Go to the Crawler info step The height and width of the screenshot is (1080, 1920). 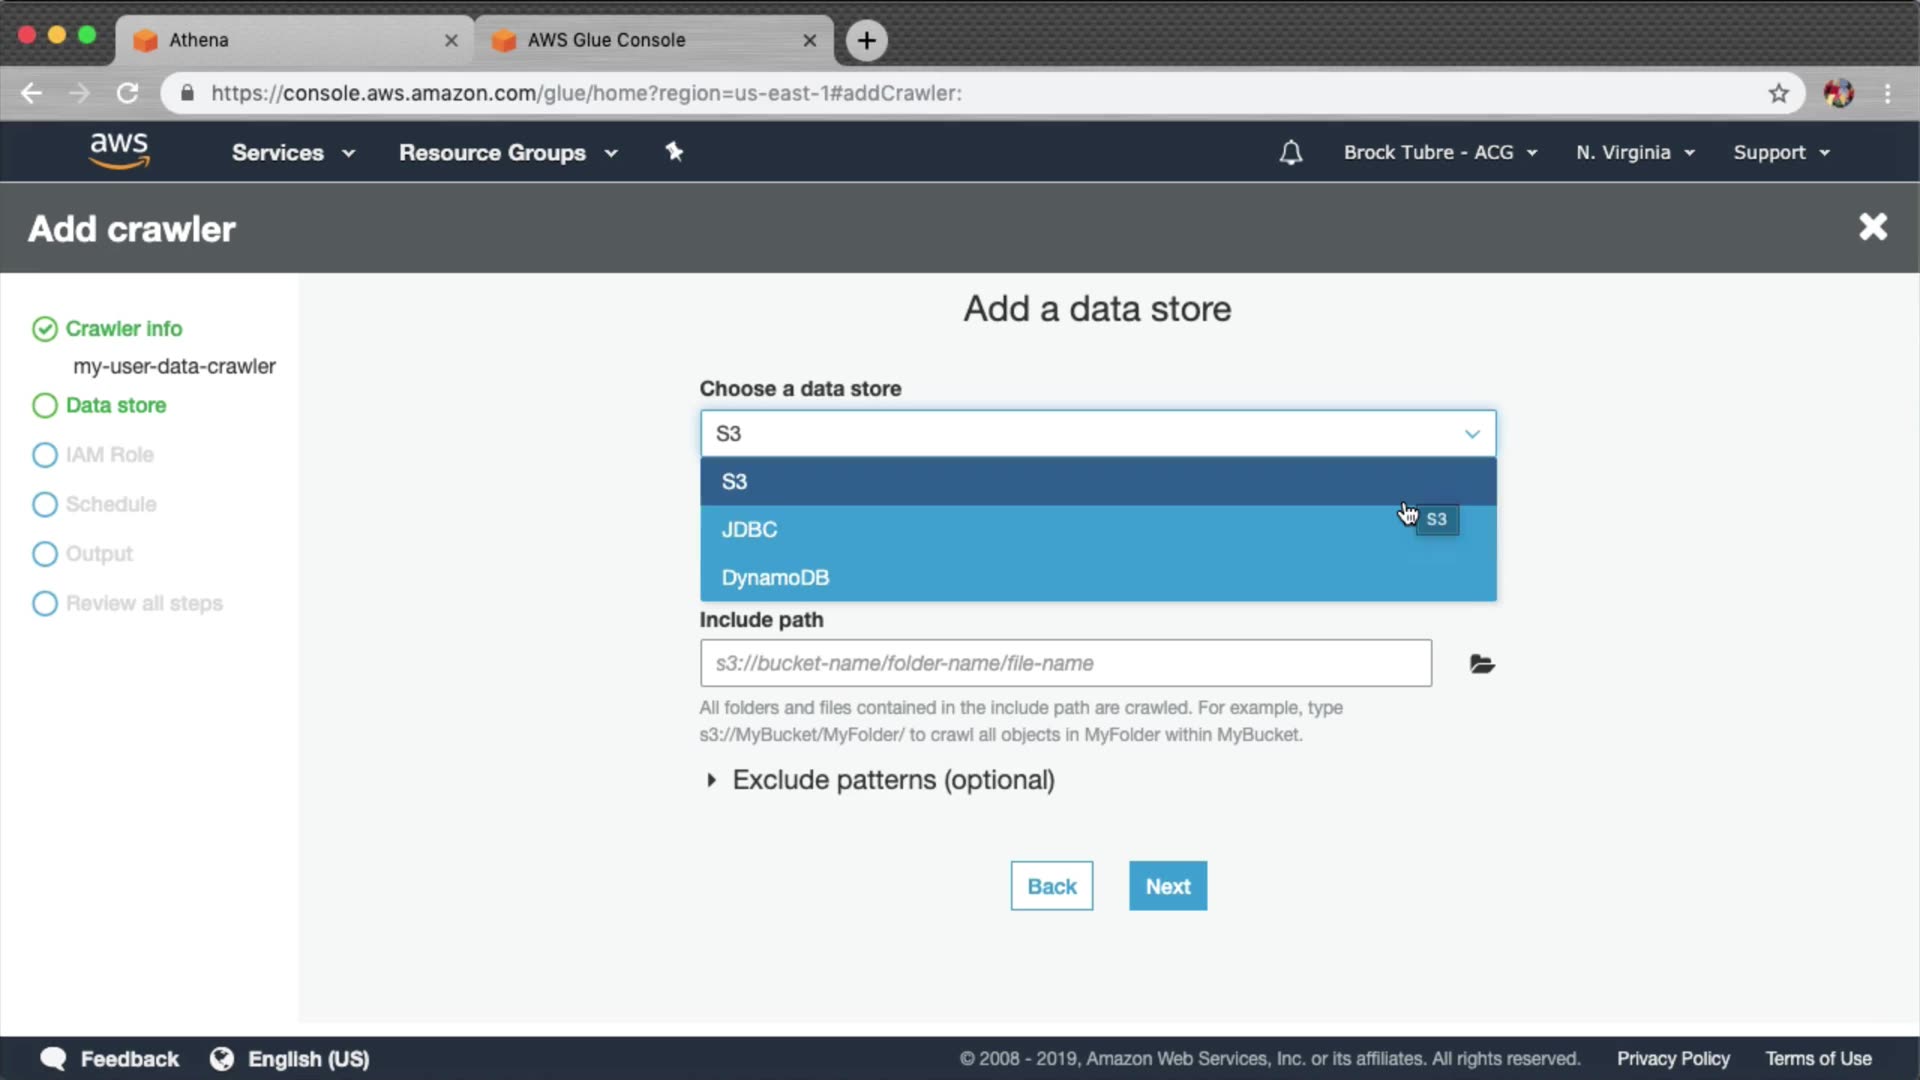pos(123,329)
